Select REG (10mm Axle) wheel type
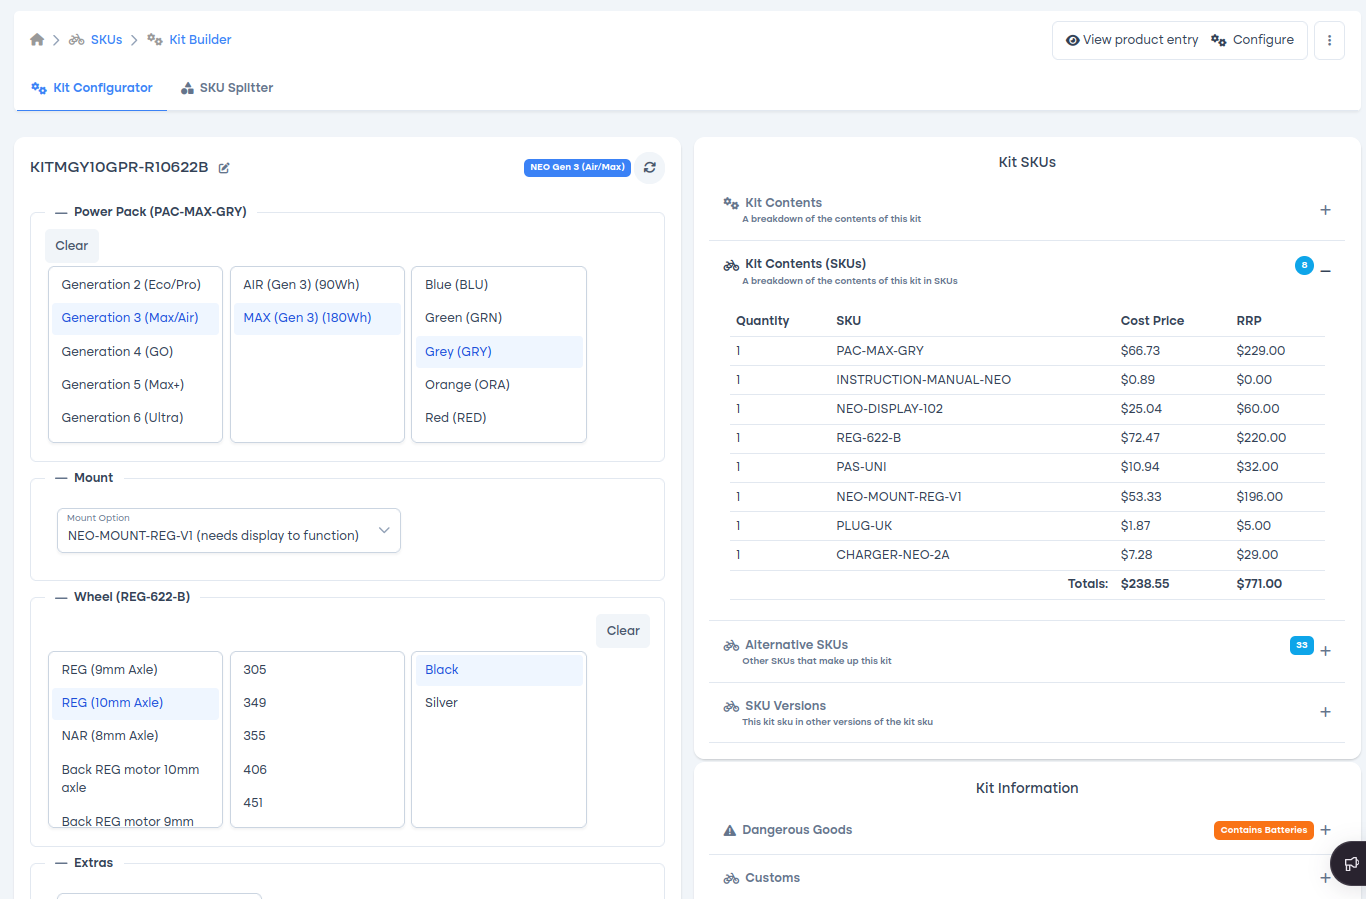The height and width of the screenshot is (899, 1366). 135,703
